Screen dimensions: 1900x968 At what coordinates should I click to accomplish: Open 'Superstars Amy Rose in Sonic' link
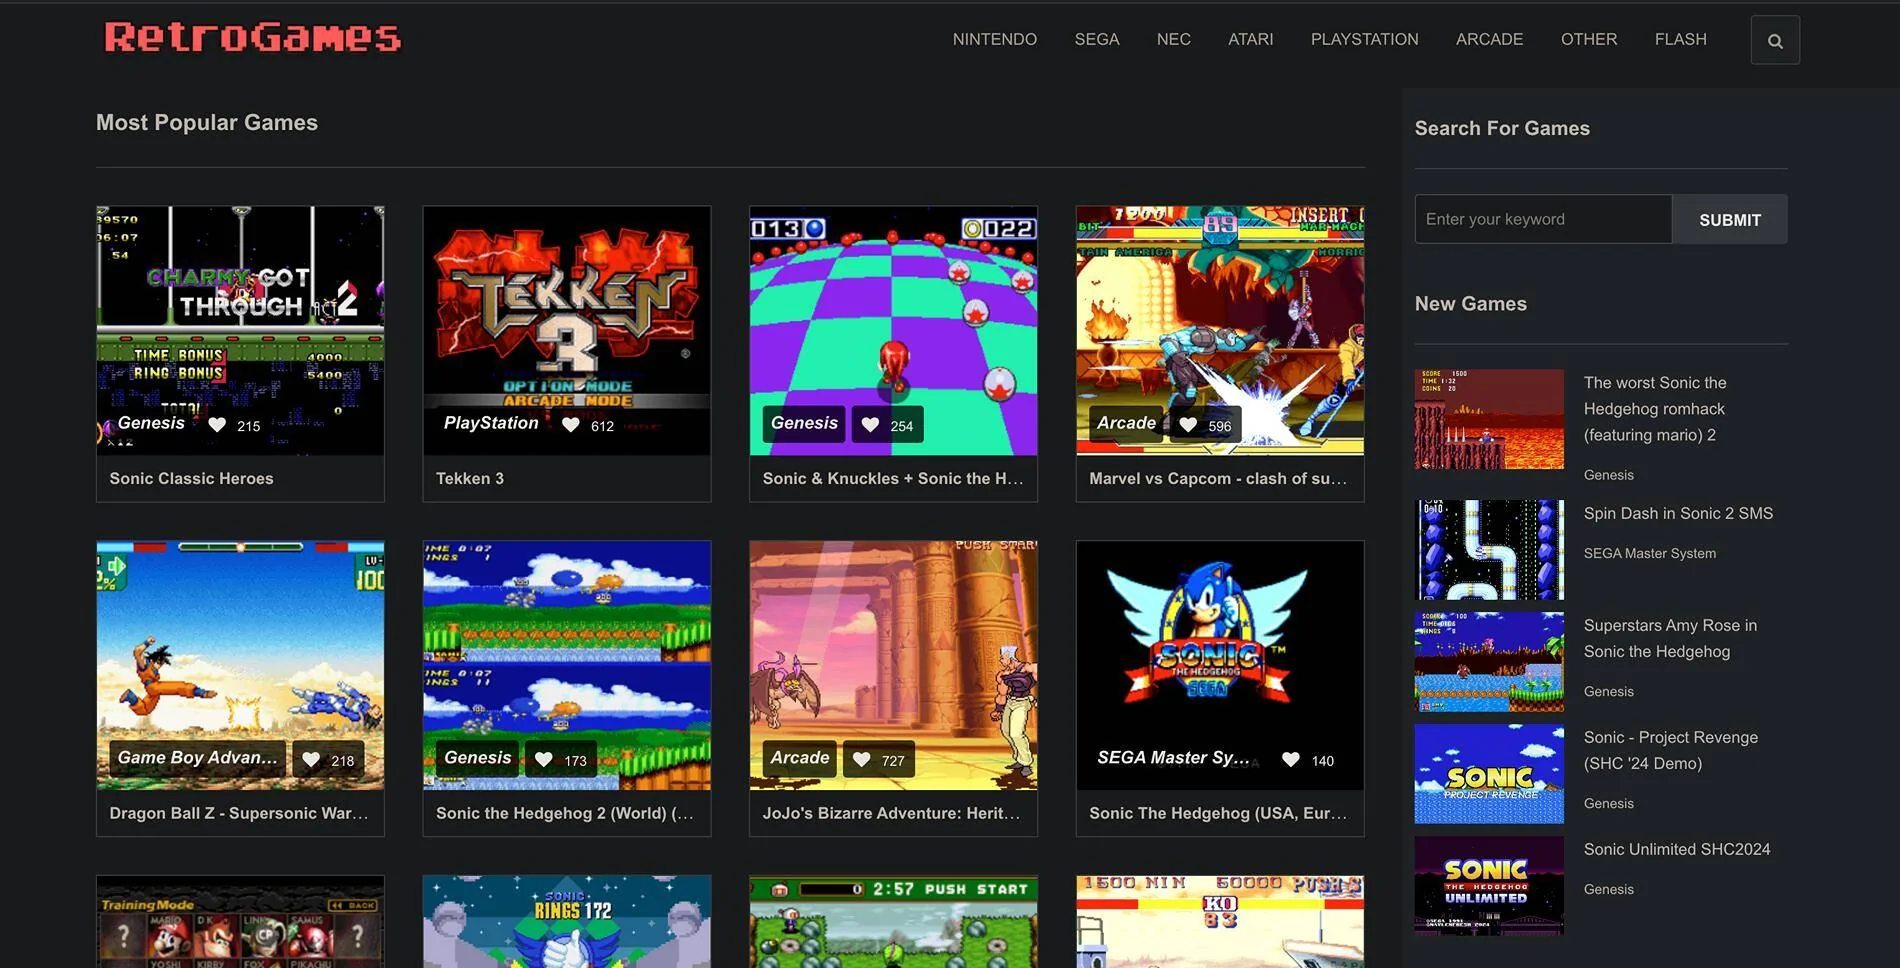pyautogui.click(x=1670, y=638)
